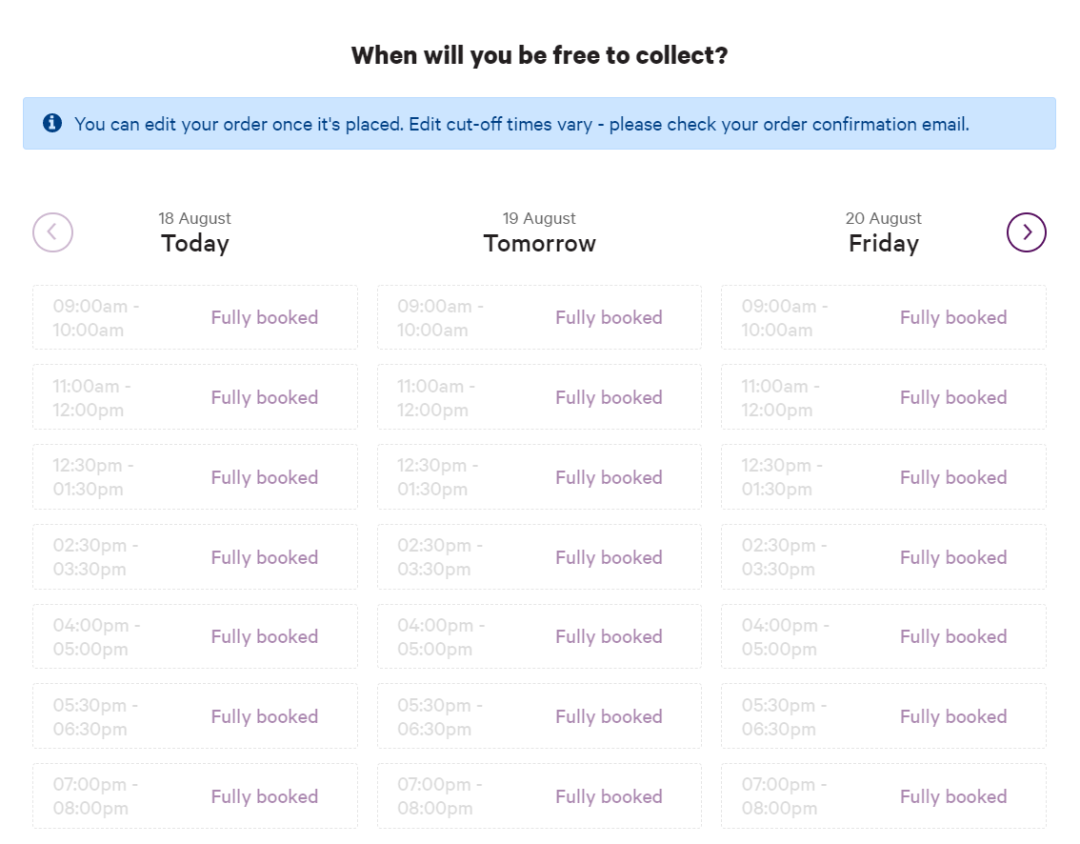
Task: Click the 20 August Friday heading
Action: point(884,233)
